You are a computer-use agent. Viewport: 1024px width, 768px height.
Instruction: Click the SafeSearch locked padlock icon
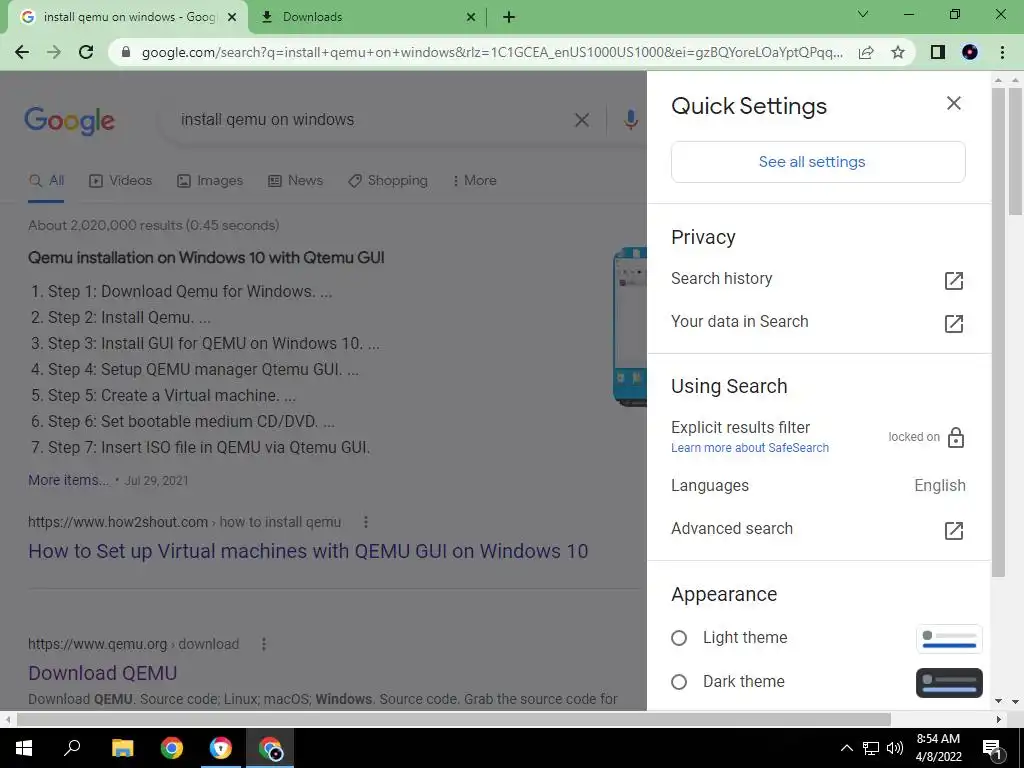(955, 437)
